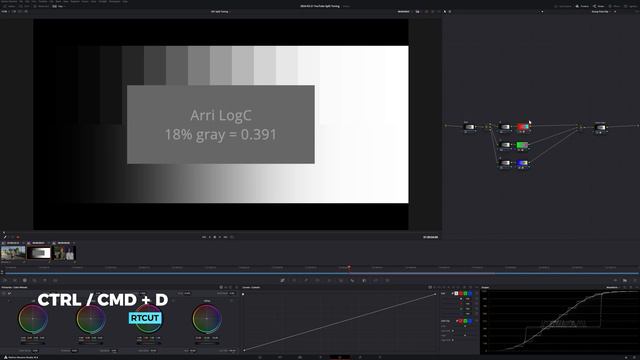Click the project home icon in bottom-right corner
The width and height of the screenshot is (640, 360).
click(626, 357)
